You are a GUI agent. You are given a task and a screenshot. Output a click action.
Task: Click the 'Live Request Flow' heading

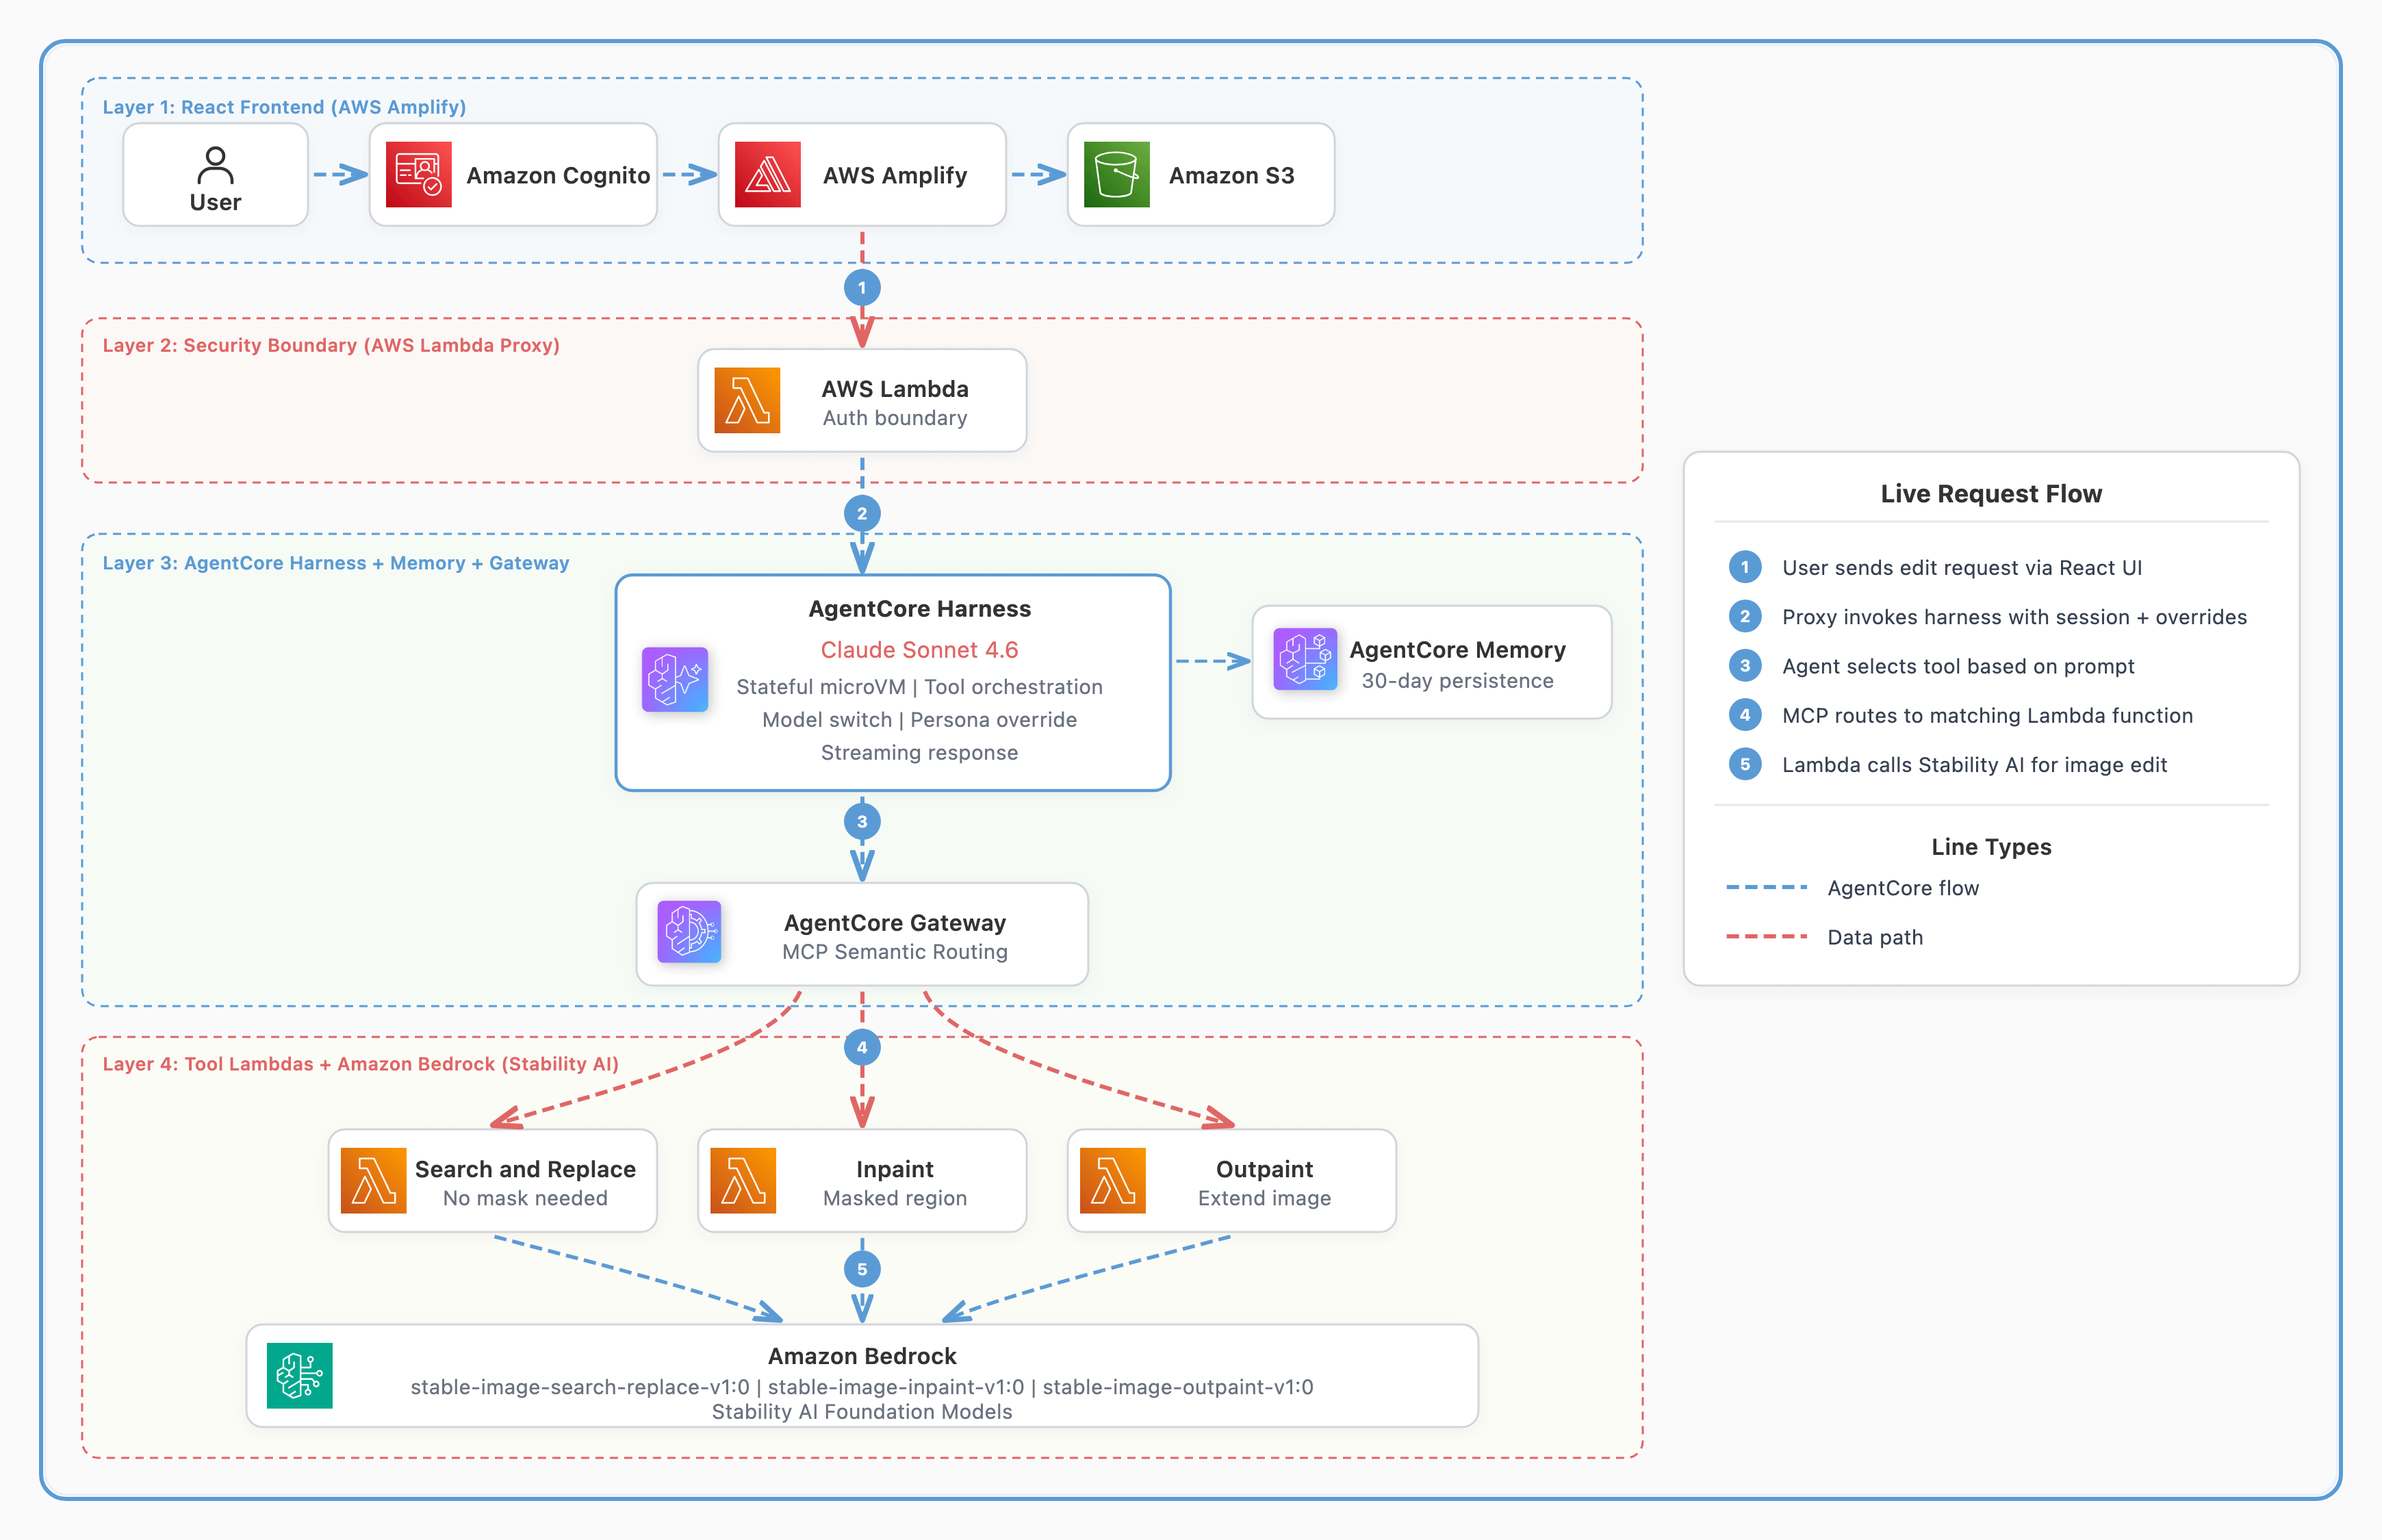pos(1991,493)
